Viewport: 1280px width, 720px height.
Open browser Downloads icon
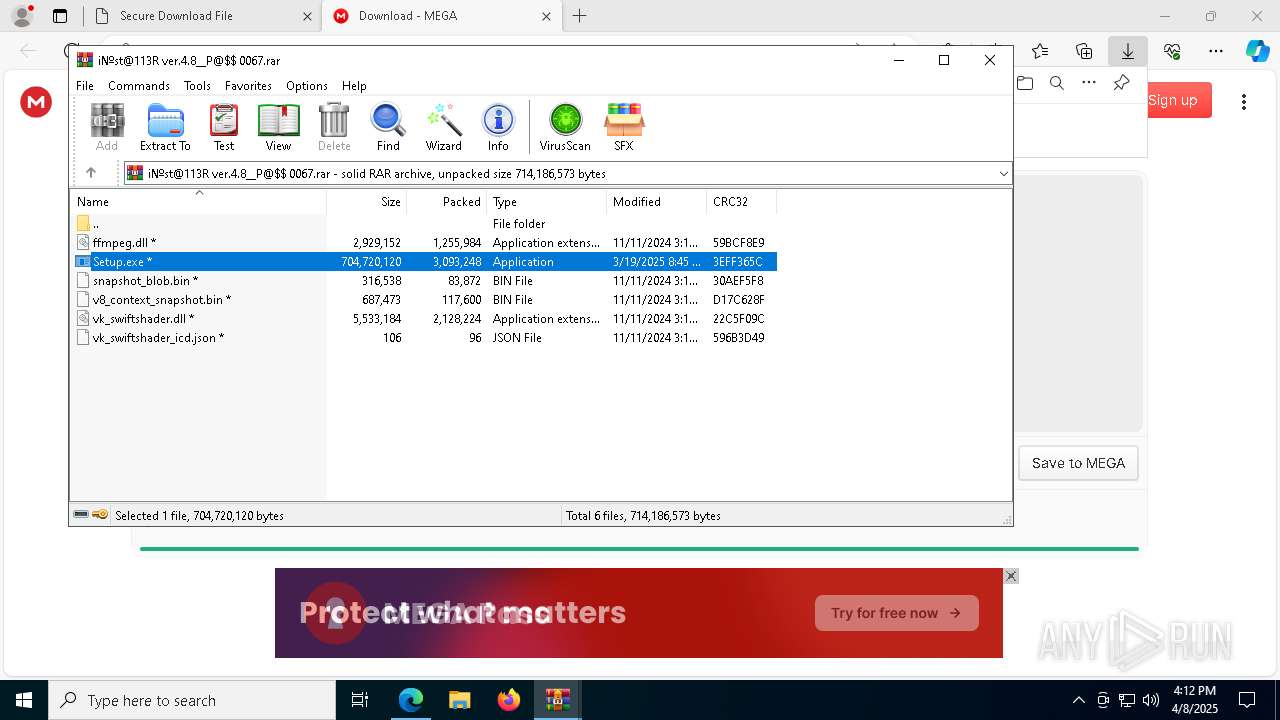pyautogui.click(x=1128, y=51)
